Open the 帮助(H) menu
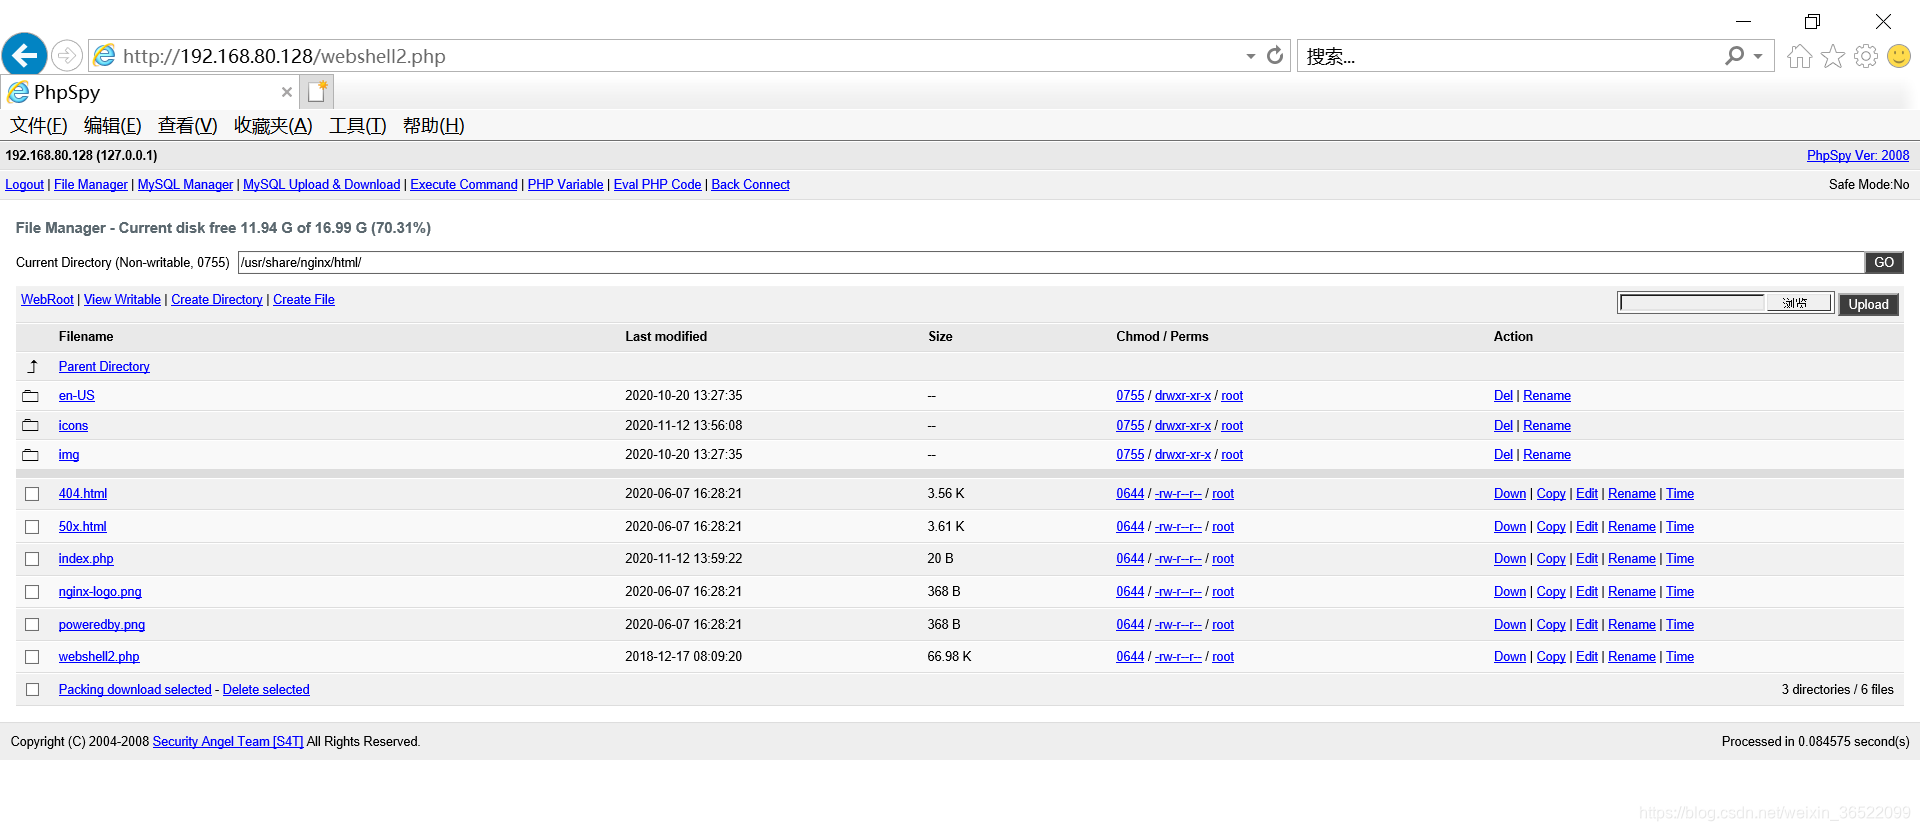The height and width of the screenshot is (831, 1920). (x=433, y=126)
